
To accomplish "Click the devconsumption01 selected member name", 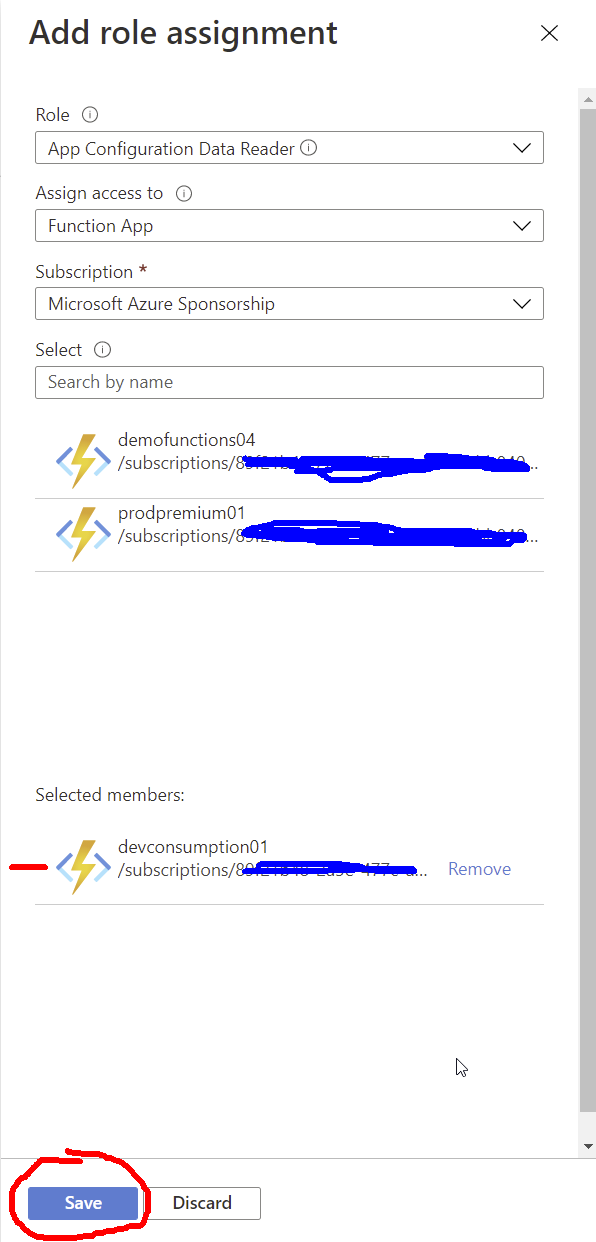I will pos(193,847).
